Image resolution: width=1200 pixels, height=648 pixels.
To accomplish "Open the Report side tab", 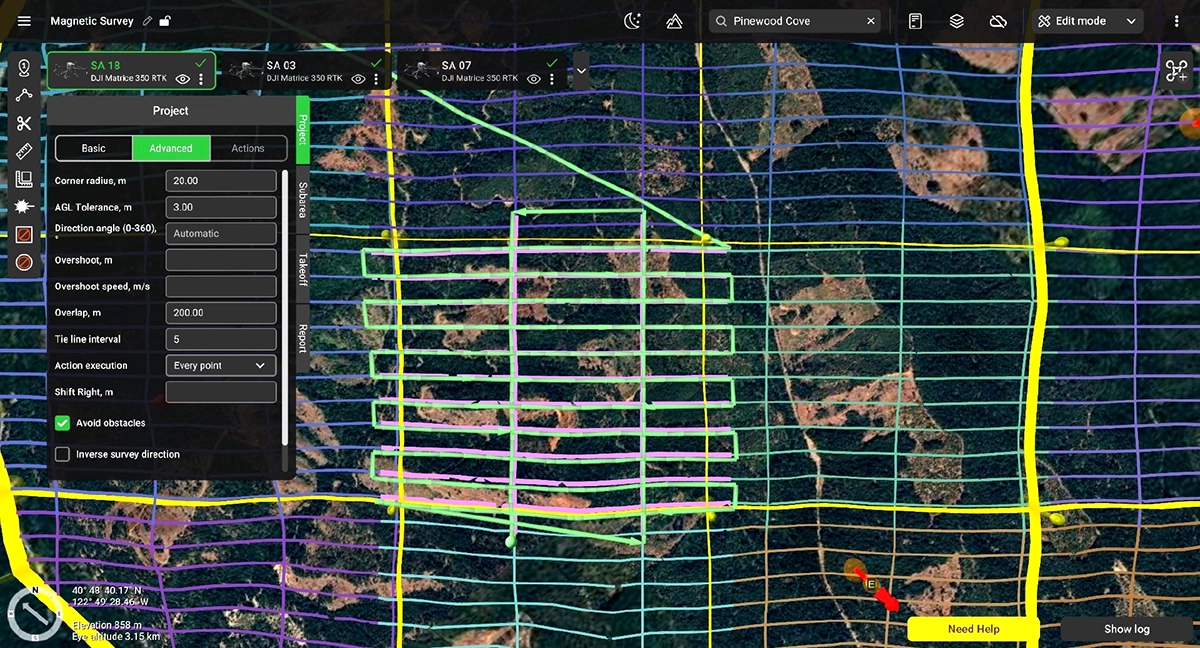I will pos(302,338).
